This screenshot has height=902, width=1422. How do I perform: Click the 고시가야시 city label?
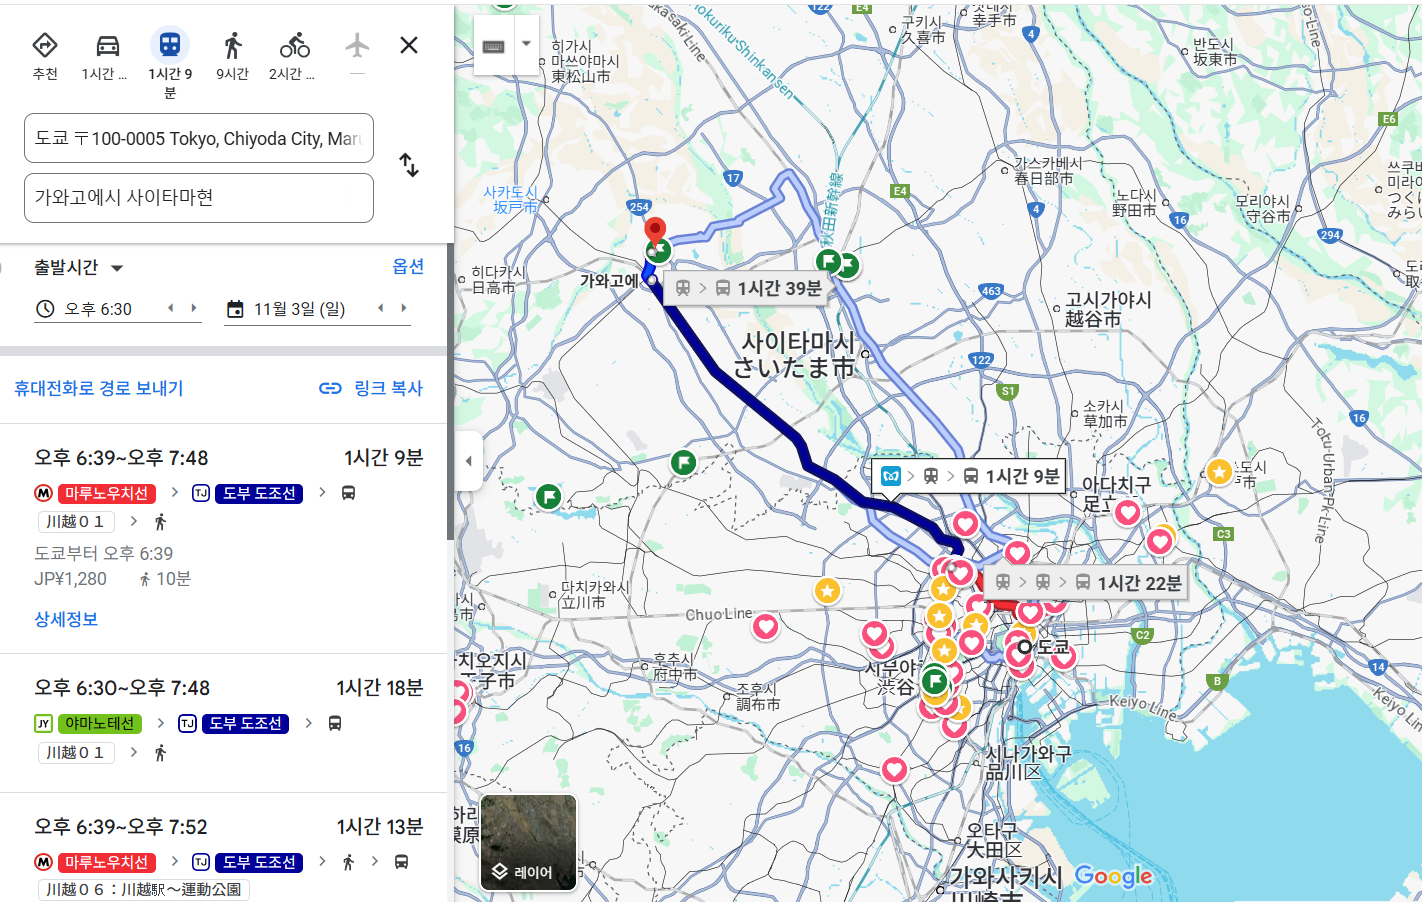(1108, 309)
